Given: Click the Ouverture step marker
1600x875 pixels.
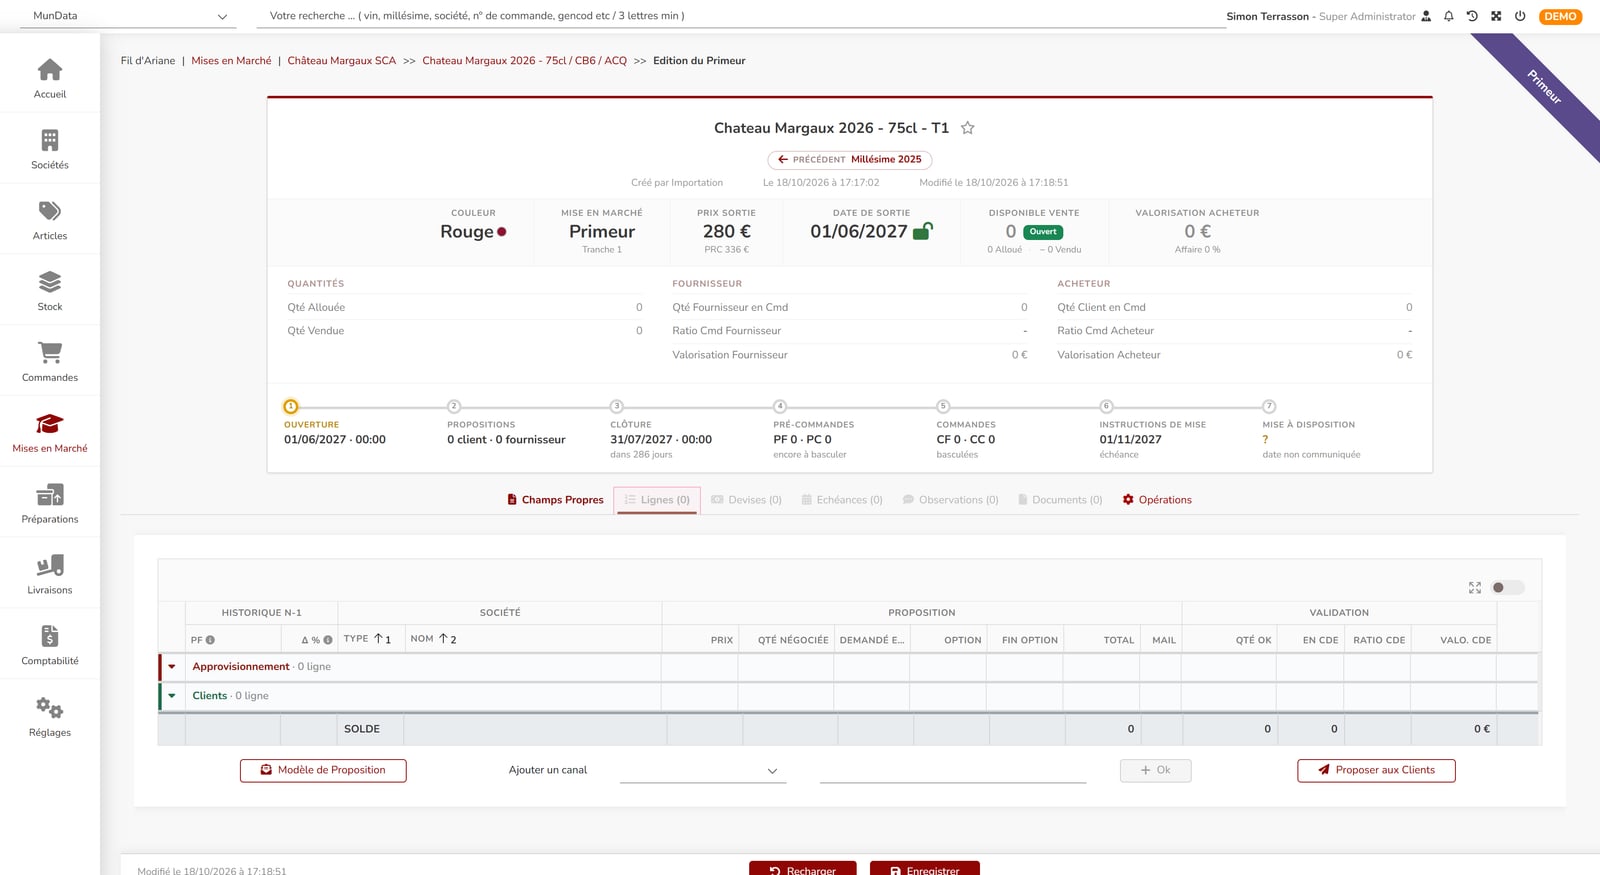Looking at the screenshot, I should 290,407.
